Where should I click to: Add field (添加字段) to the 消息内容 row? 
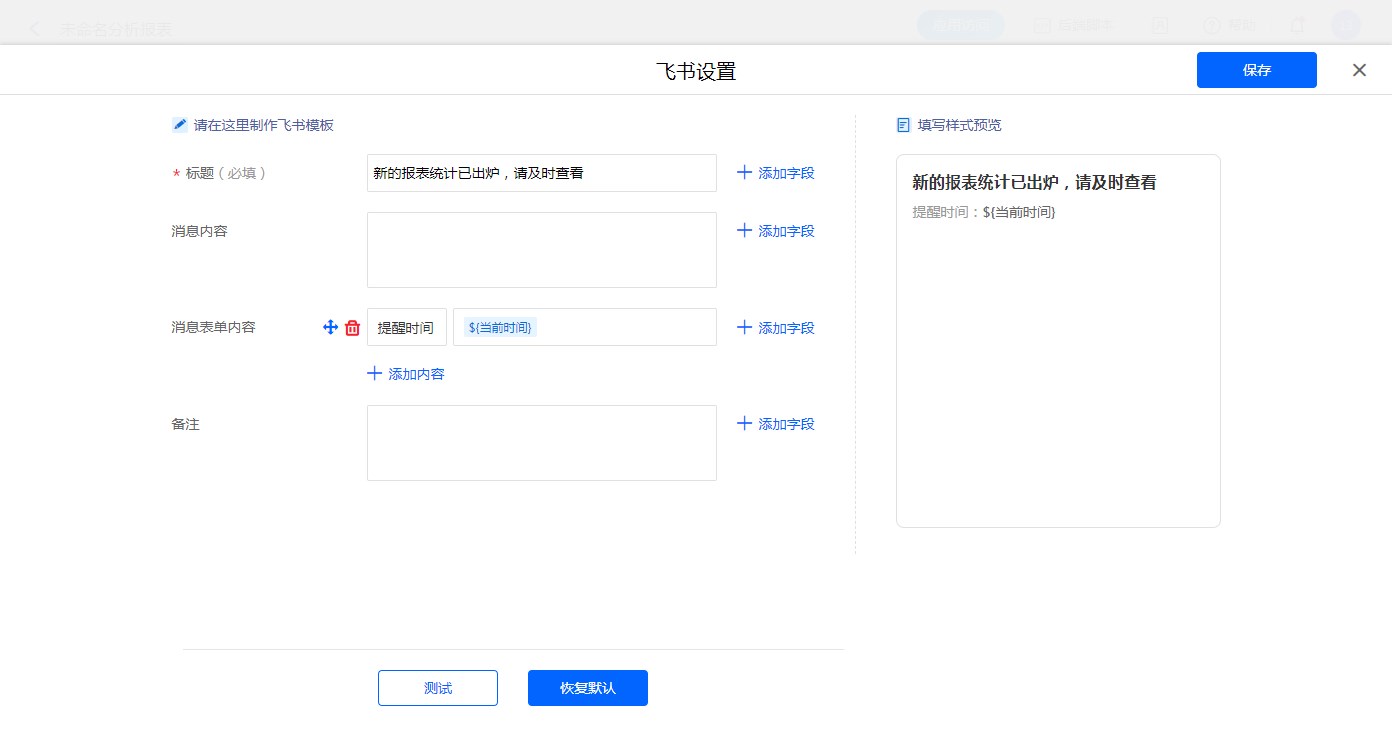click(776, 231)
